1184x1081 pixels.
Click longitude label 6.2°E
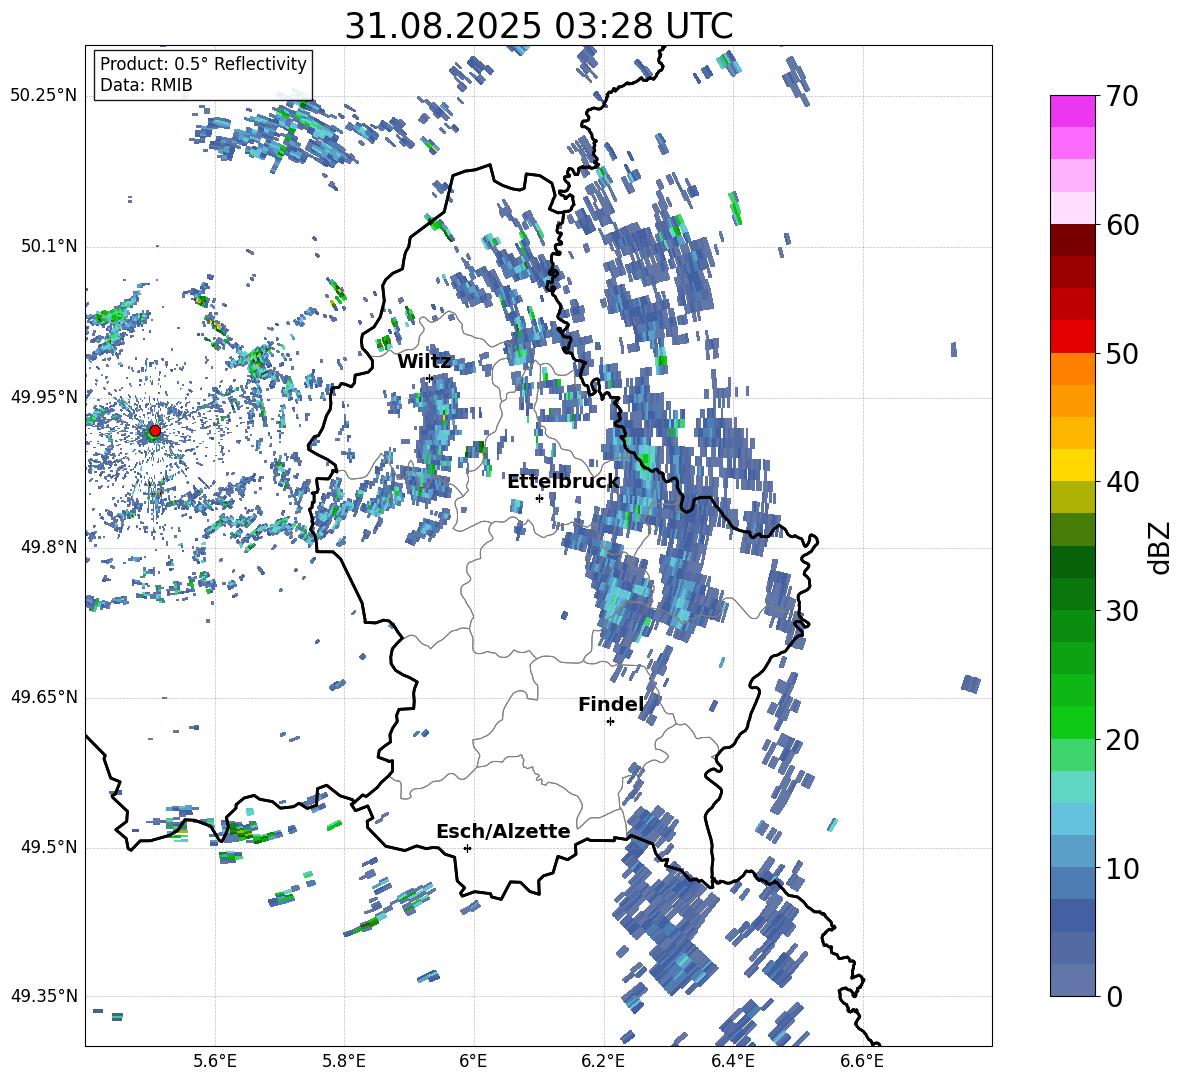(x=603, y=1062)
